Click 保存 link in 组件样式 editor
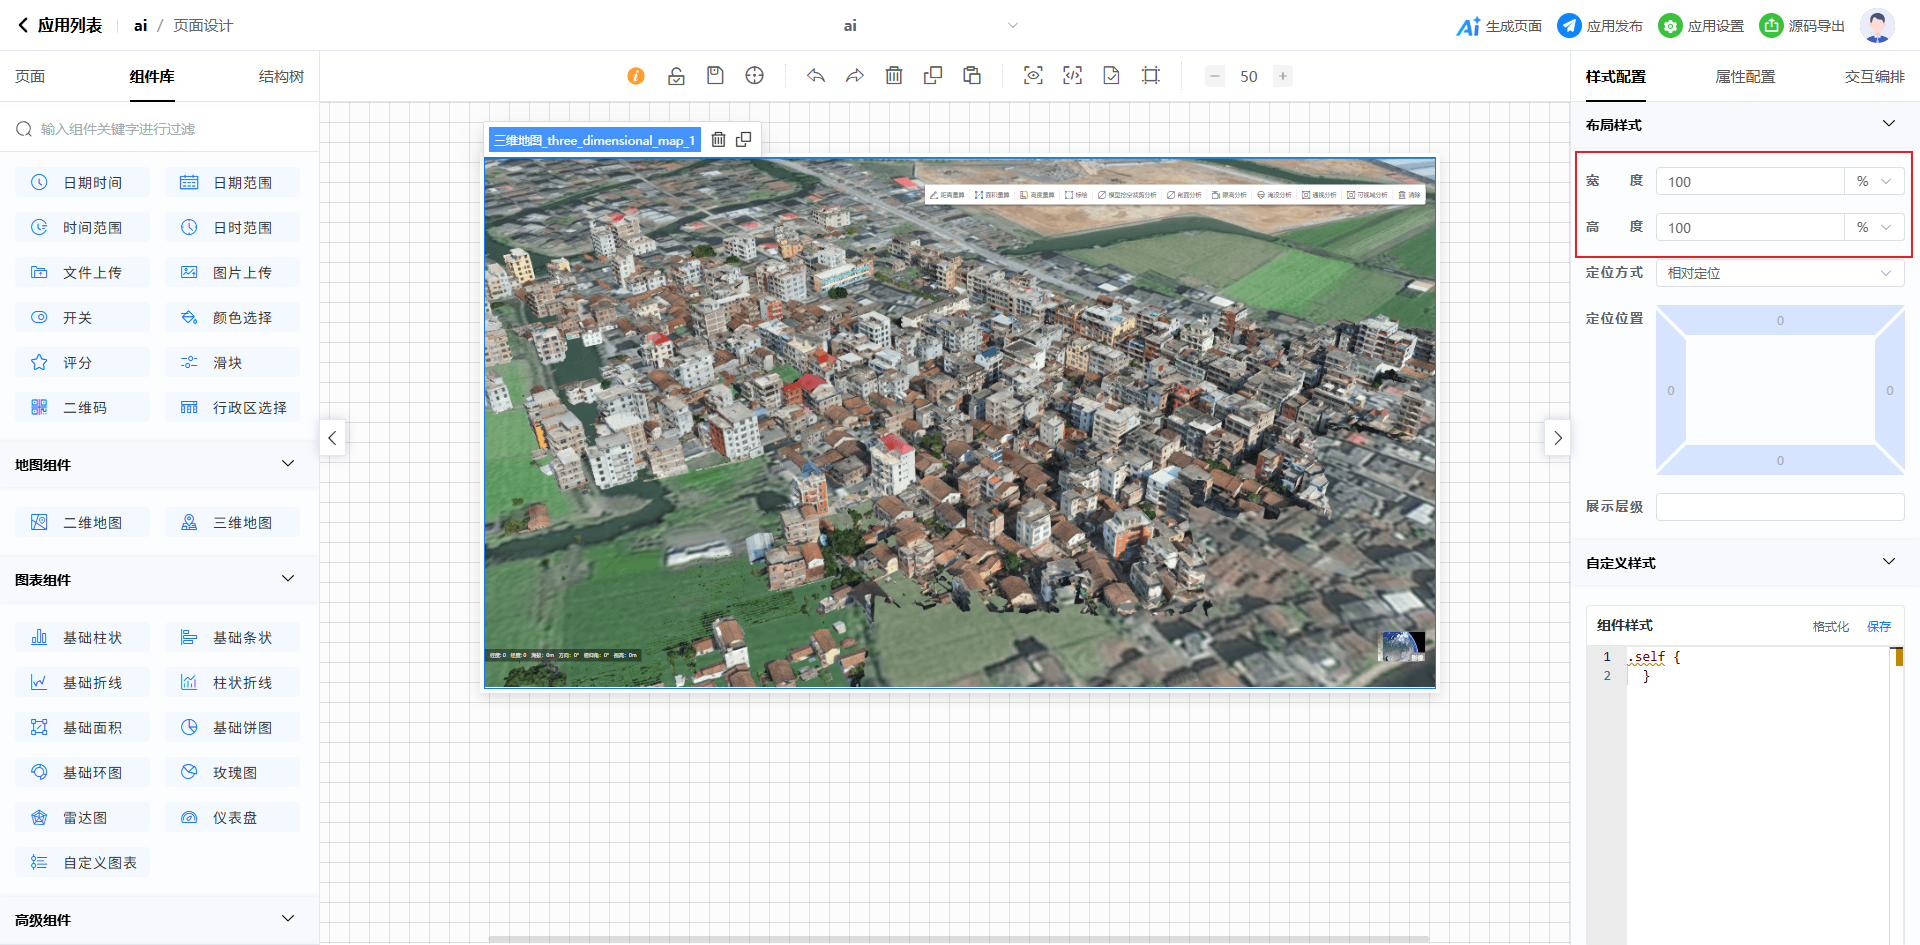 (x=1878, y=626)
